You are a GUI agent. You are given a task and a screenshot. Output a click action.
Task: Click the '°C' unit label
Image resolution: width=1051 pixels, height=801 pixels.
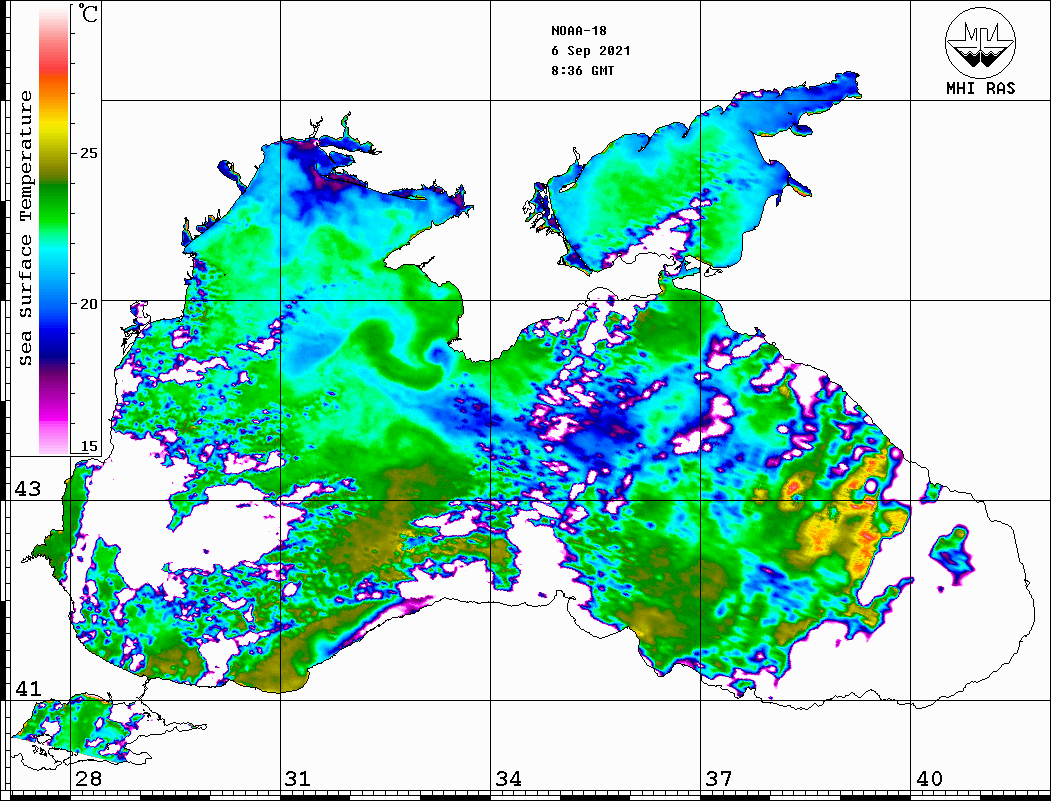point(88,13)
